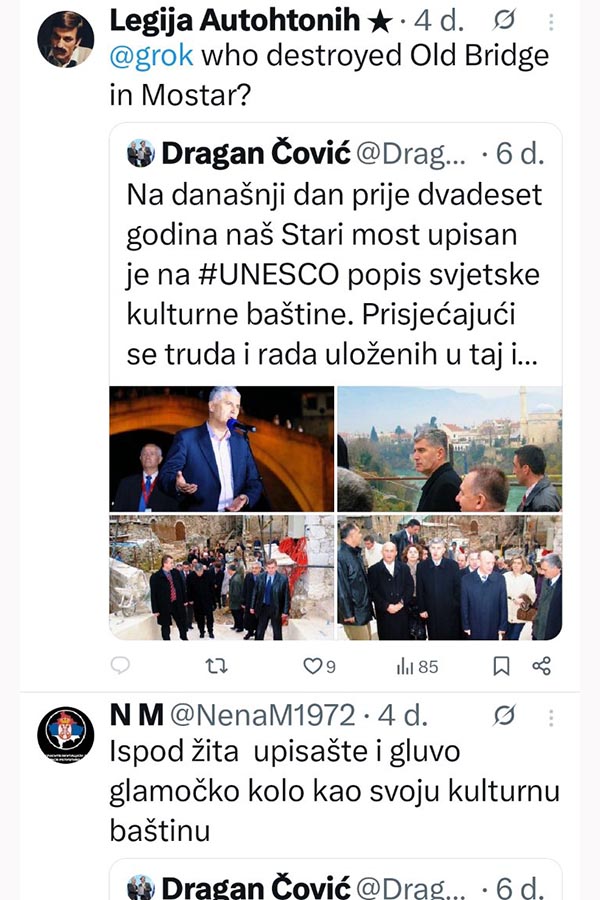View photo of group walking at bridge reconstruction site
This screenshot has width=600, height=900.
click(222, 577)
